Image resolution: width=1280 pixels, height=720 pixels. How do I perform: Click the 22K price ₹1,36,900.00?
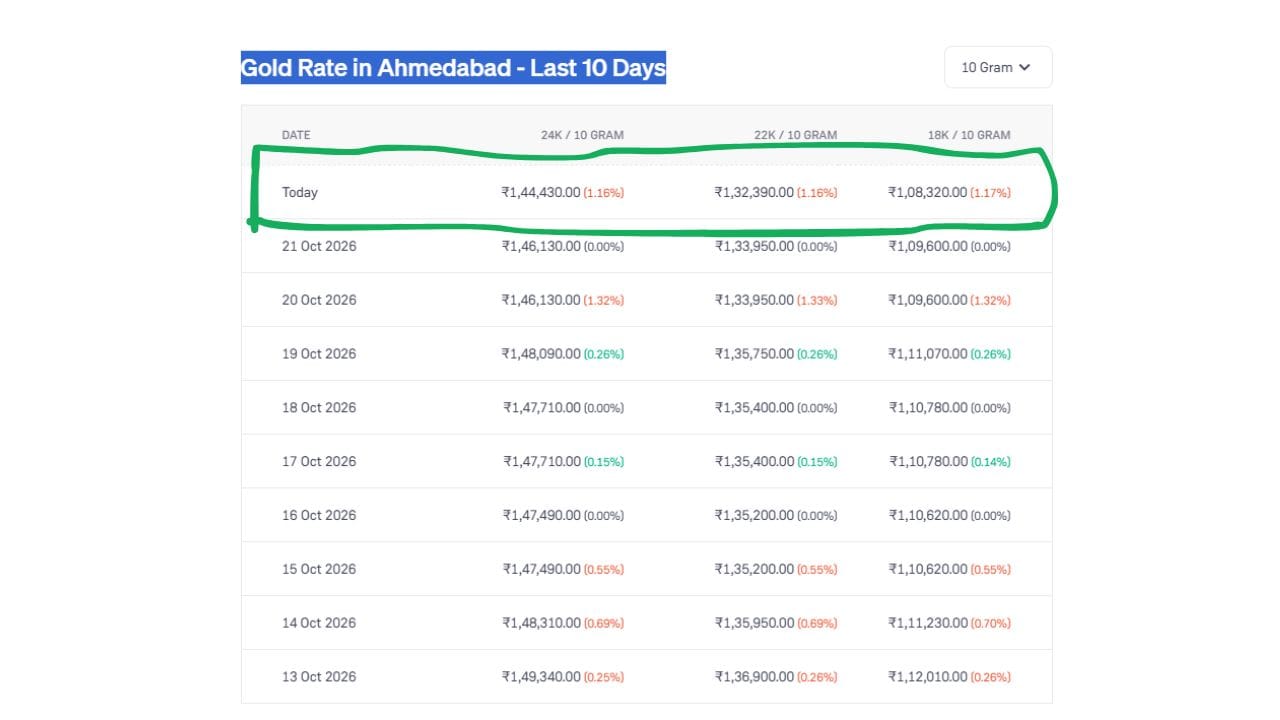[754, 677]
